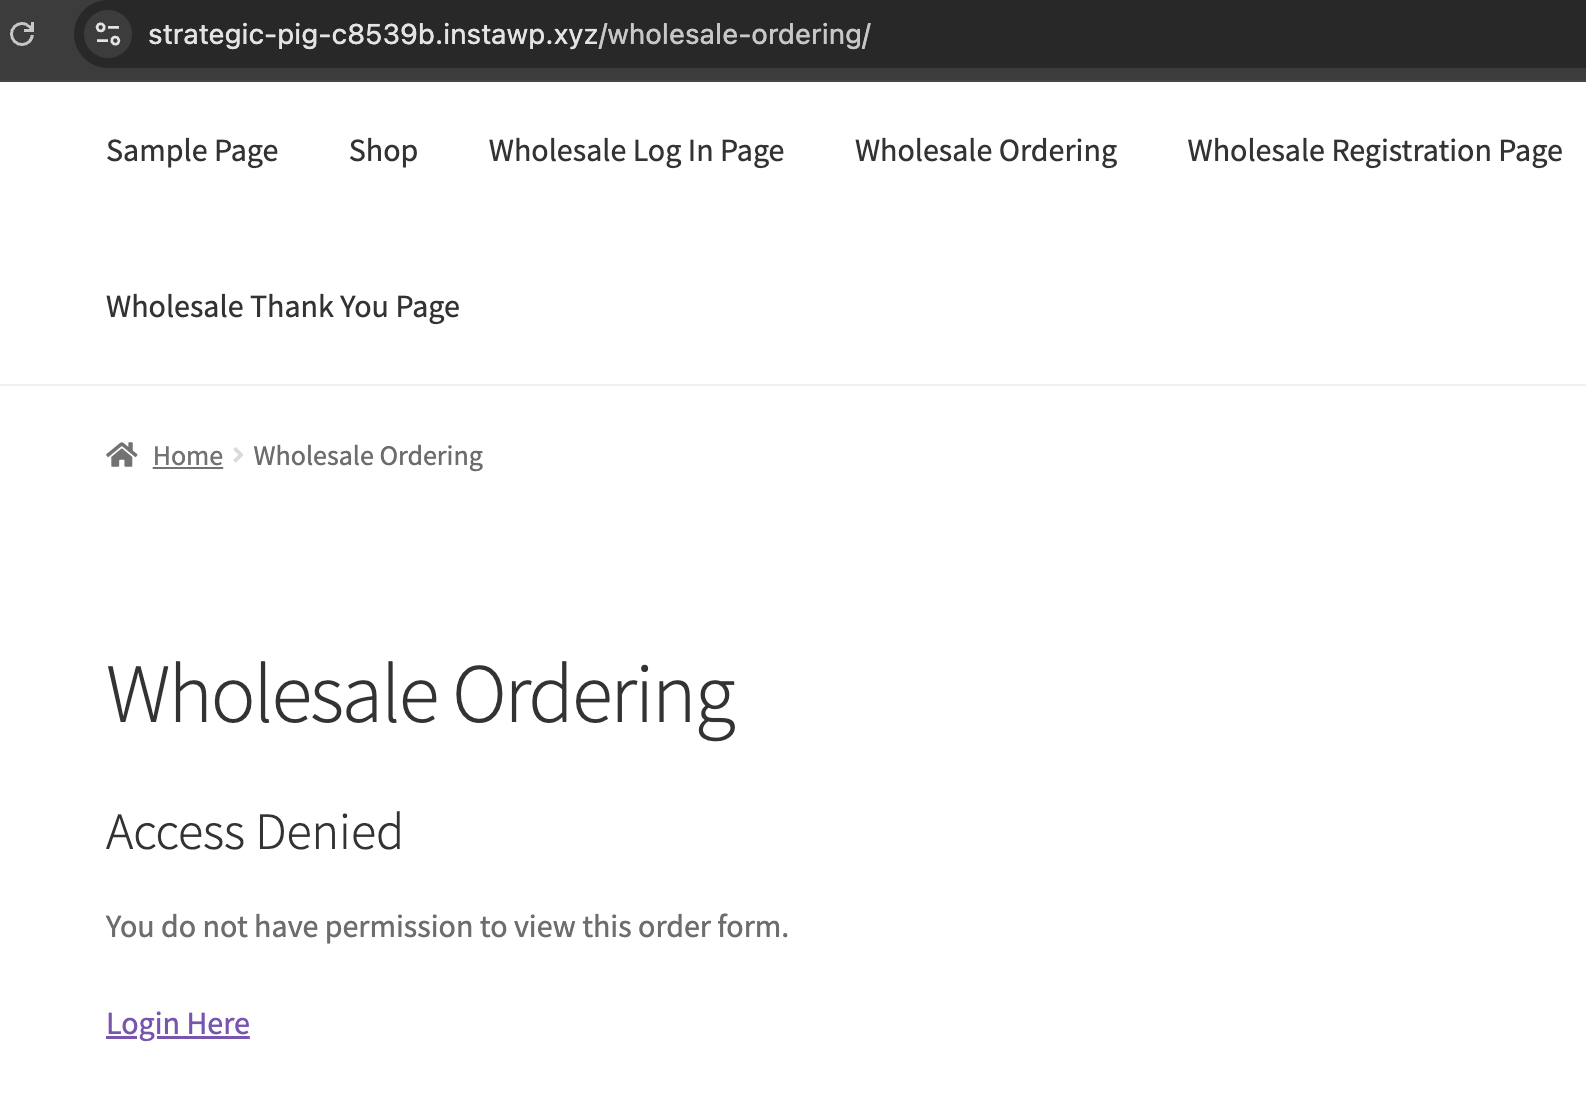Open the Wholesale Thank You Page menu item
This screenshot has width=1586, height=1118.
coord(283,307)
